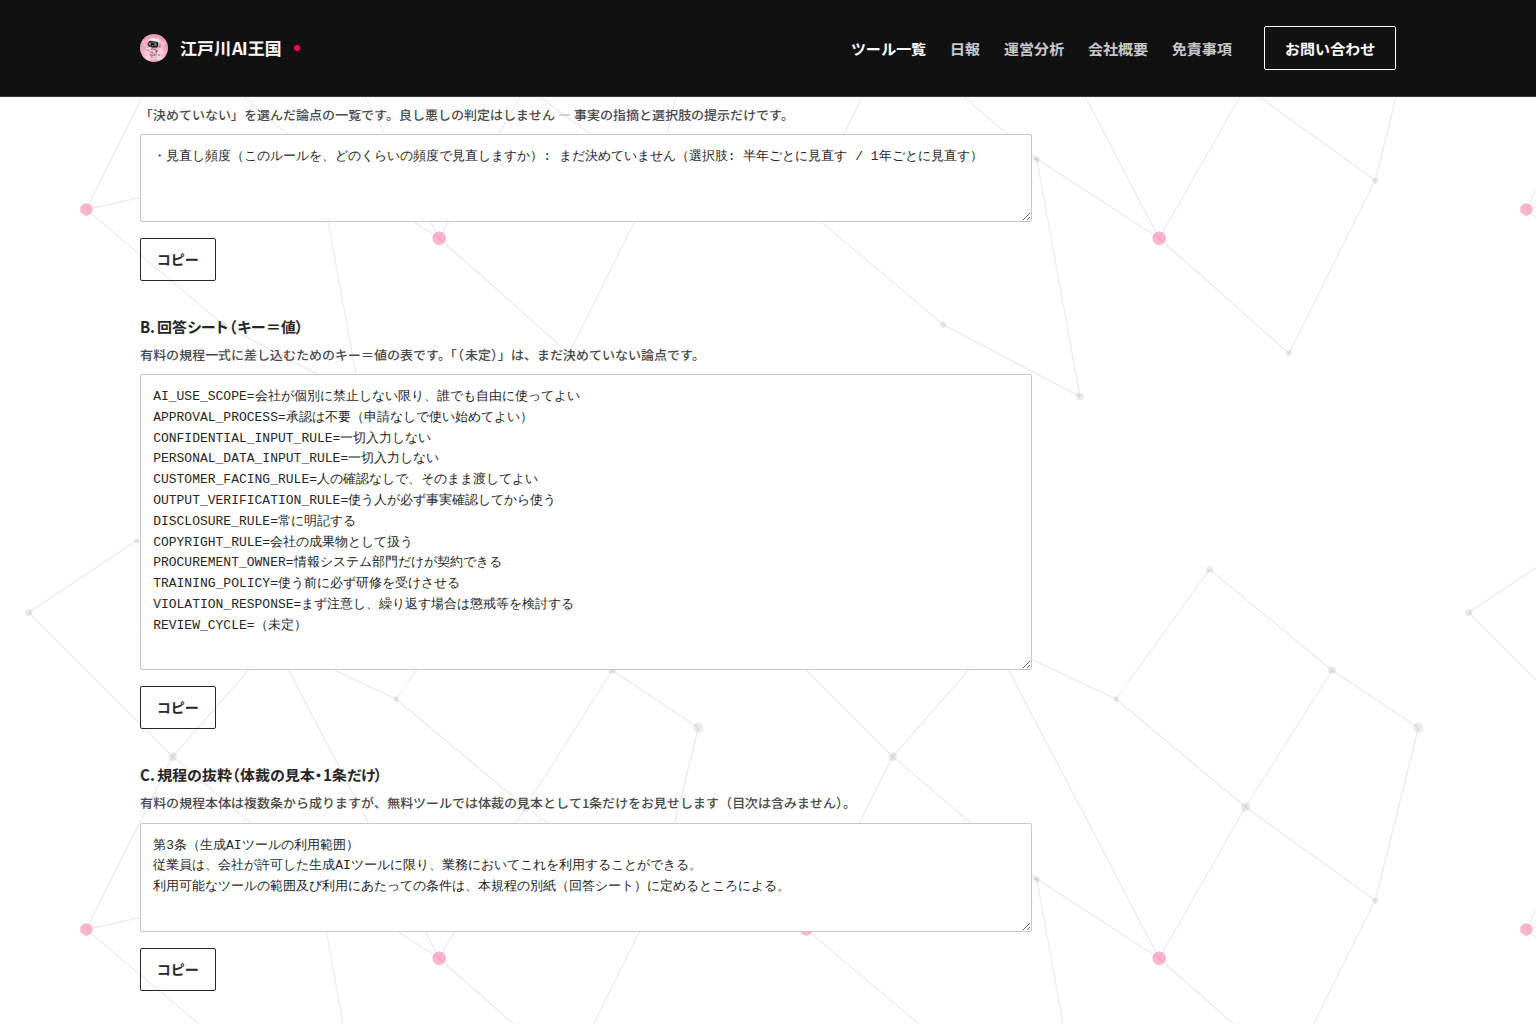Click the PROCUREMENT_OWNER line
The width and height of the screenshot is (1536, 1024).
coord(327,562)
